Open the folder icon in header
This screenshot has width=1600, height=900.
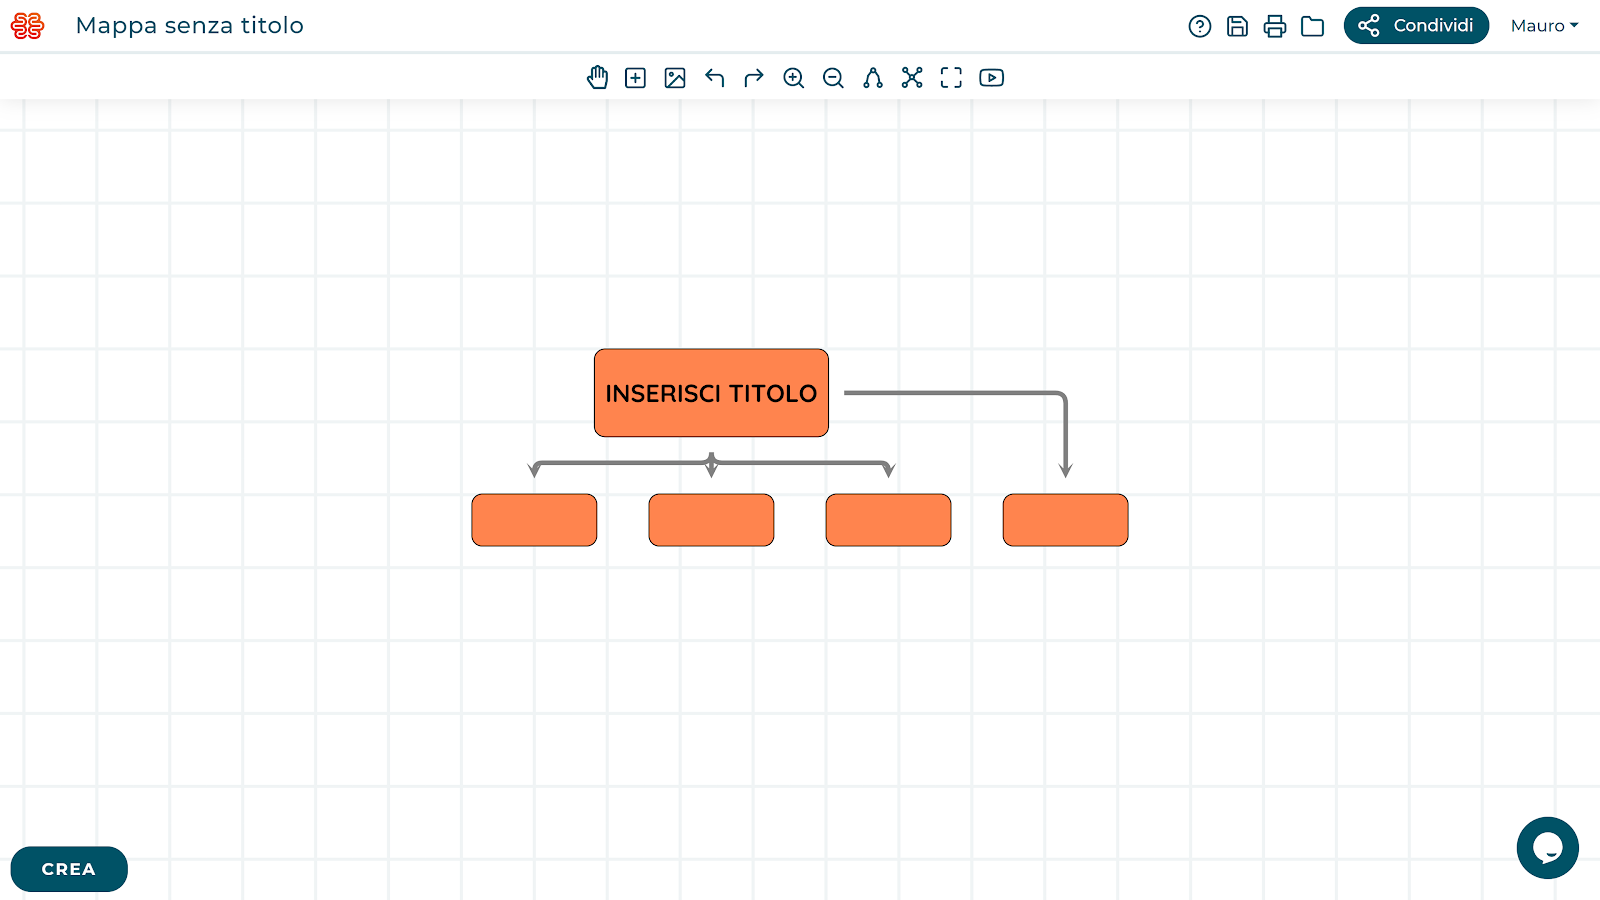pos(1313,26)
